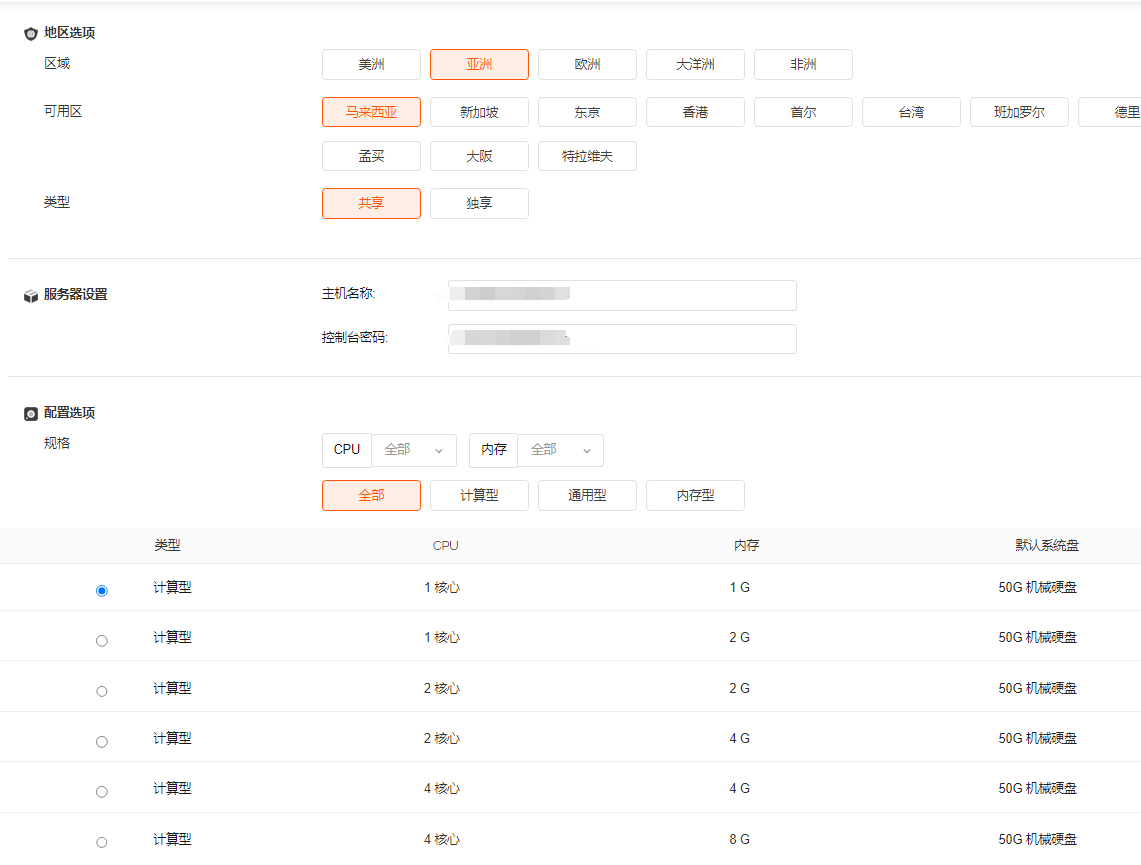Select 新加坡 availability zone

479,112
